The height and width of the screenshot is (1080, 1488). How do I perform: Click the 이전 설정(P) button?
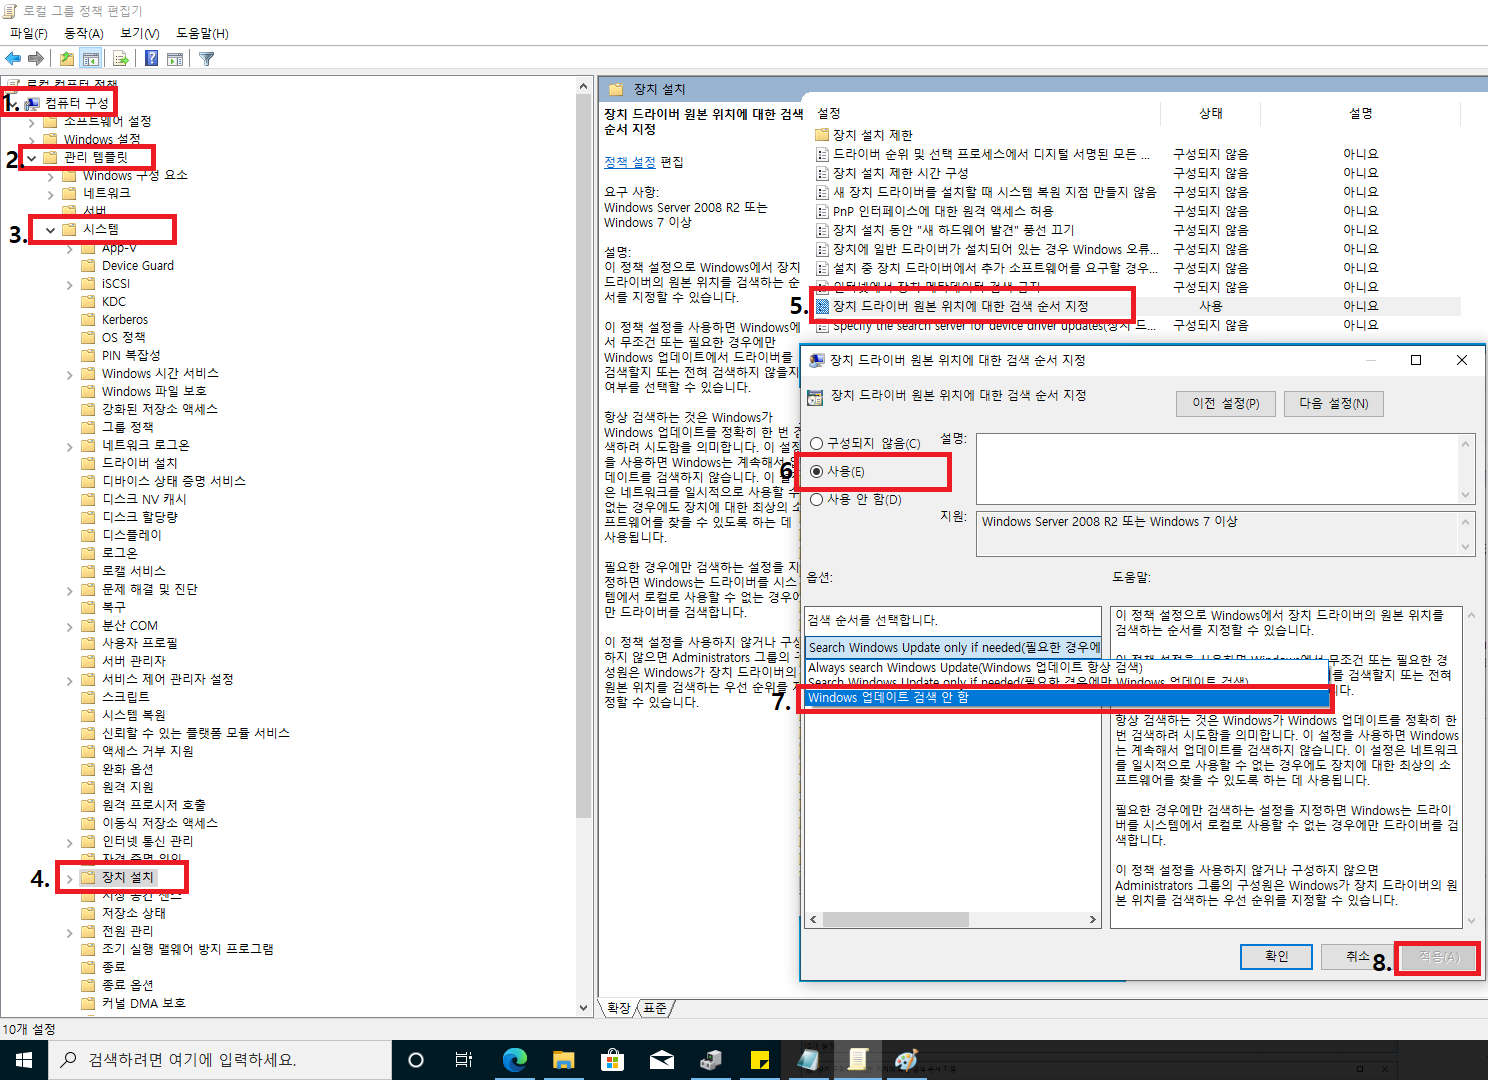point(1225,403)
